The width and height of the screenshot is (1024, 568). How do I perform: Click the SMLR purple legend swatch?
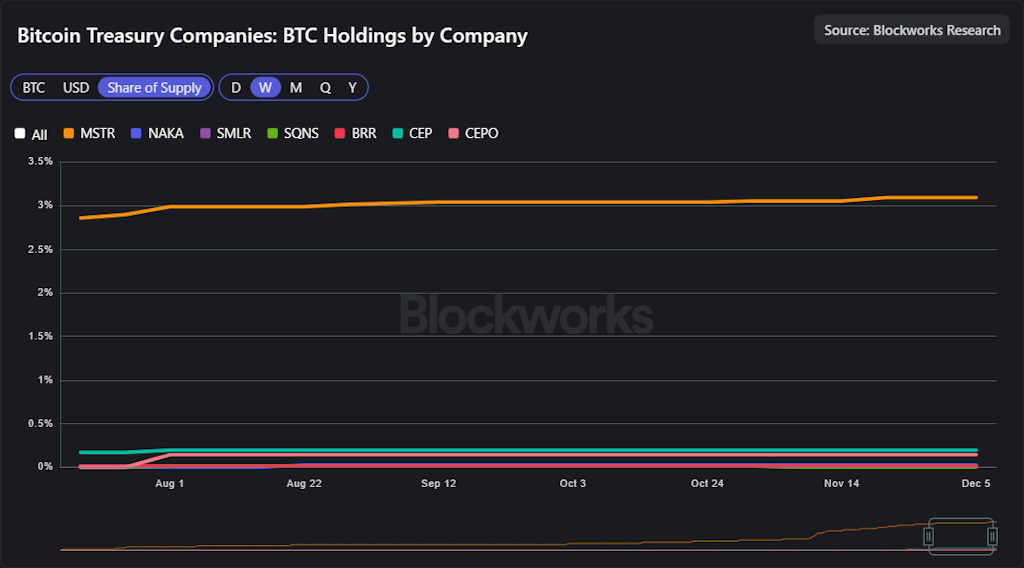click(x=207, y=133)
